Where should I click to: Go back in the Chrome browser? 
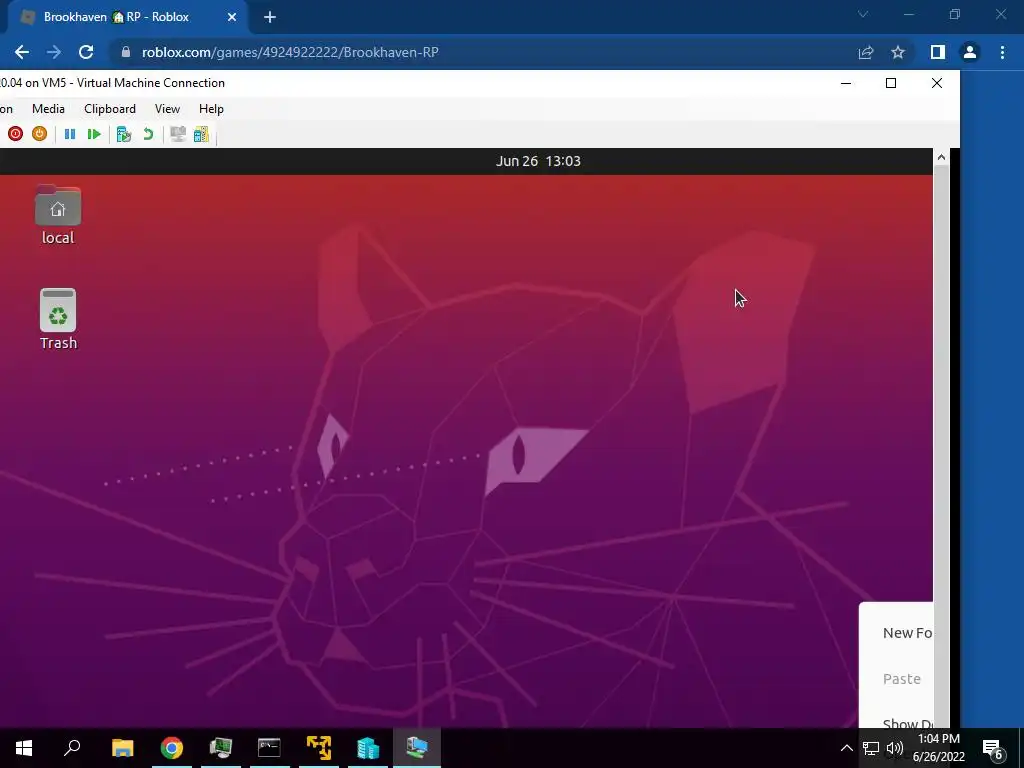[22, 52]
